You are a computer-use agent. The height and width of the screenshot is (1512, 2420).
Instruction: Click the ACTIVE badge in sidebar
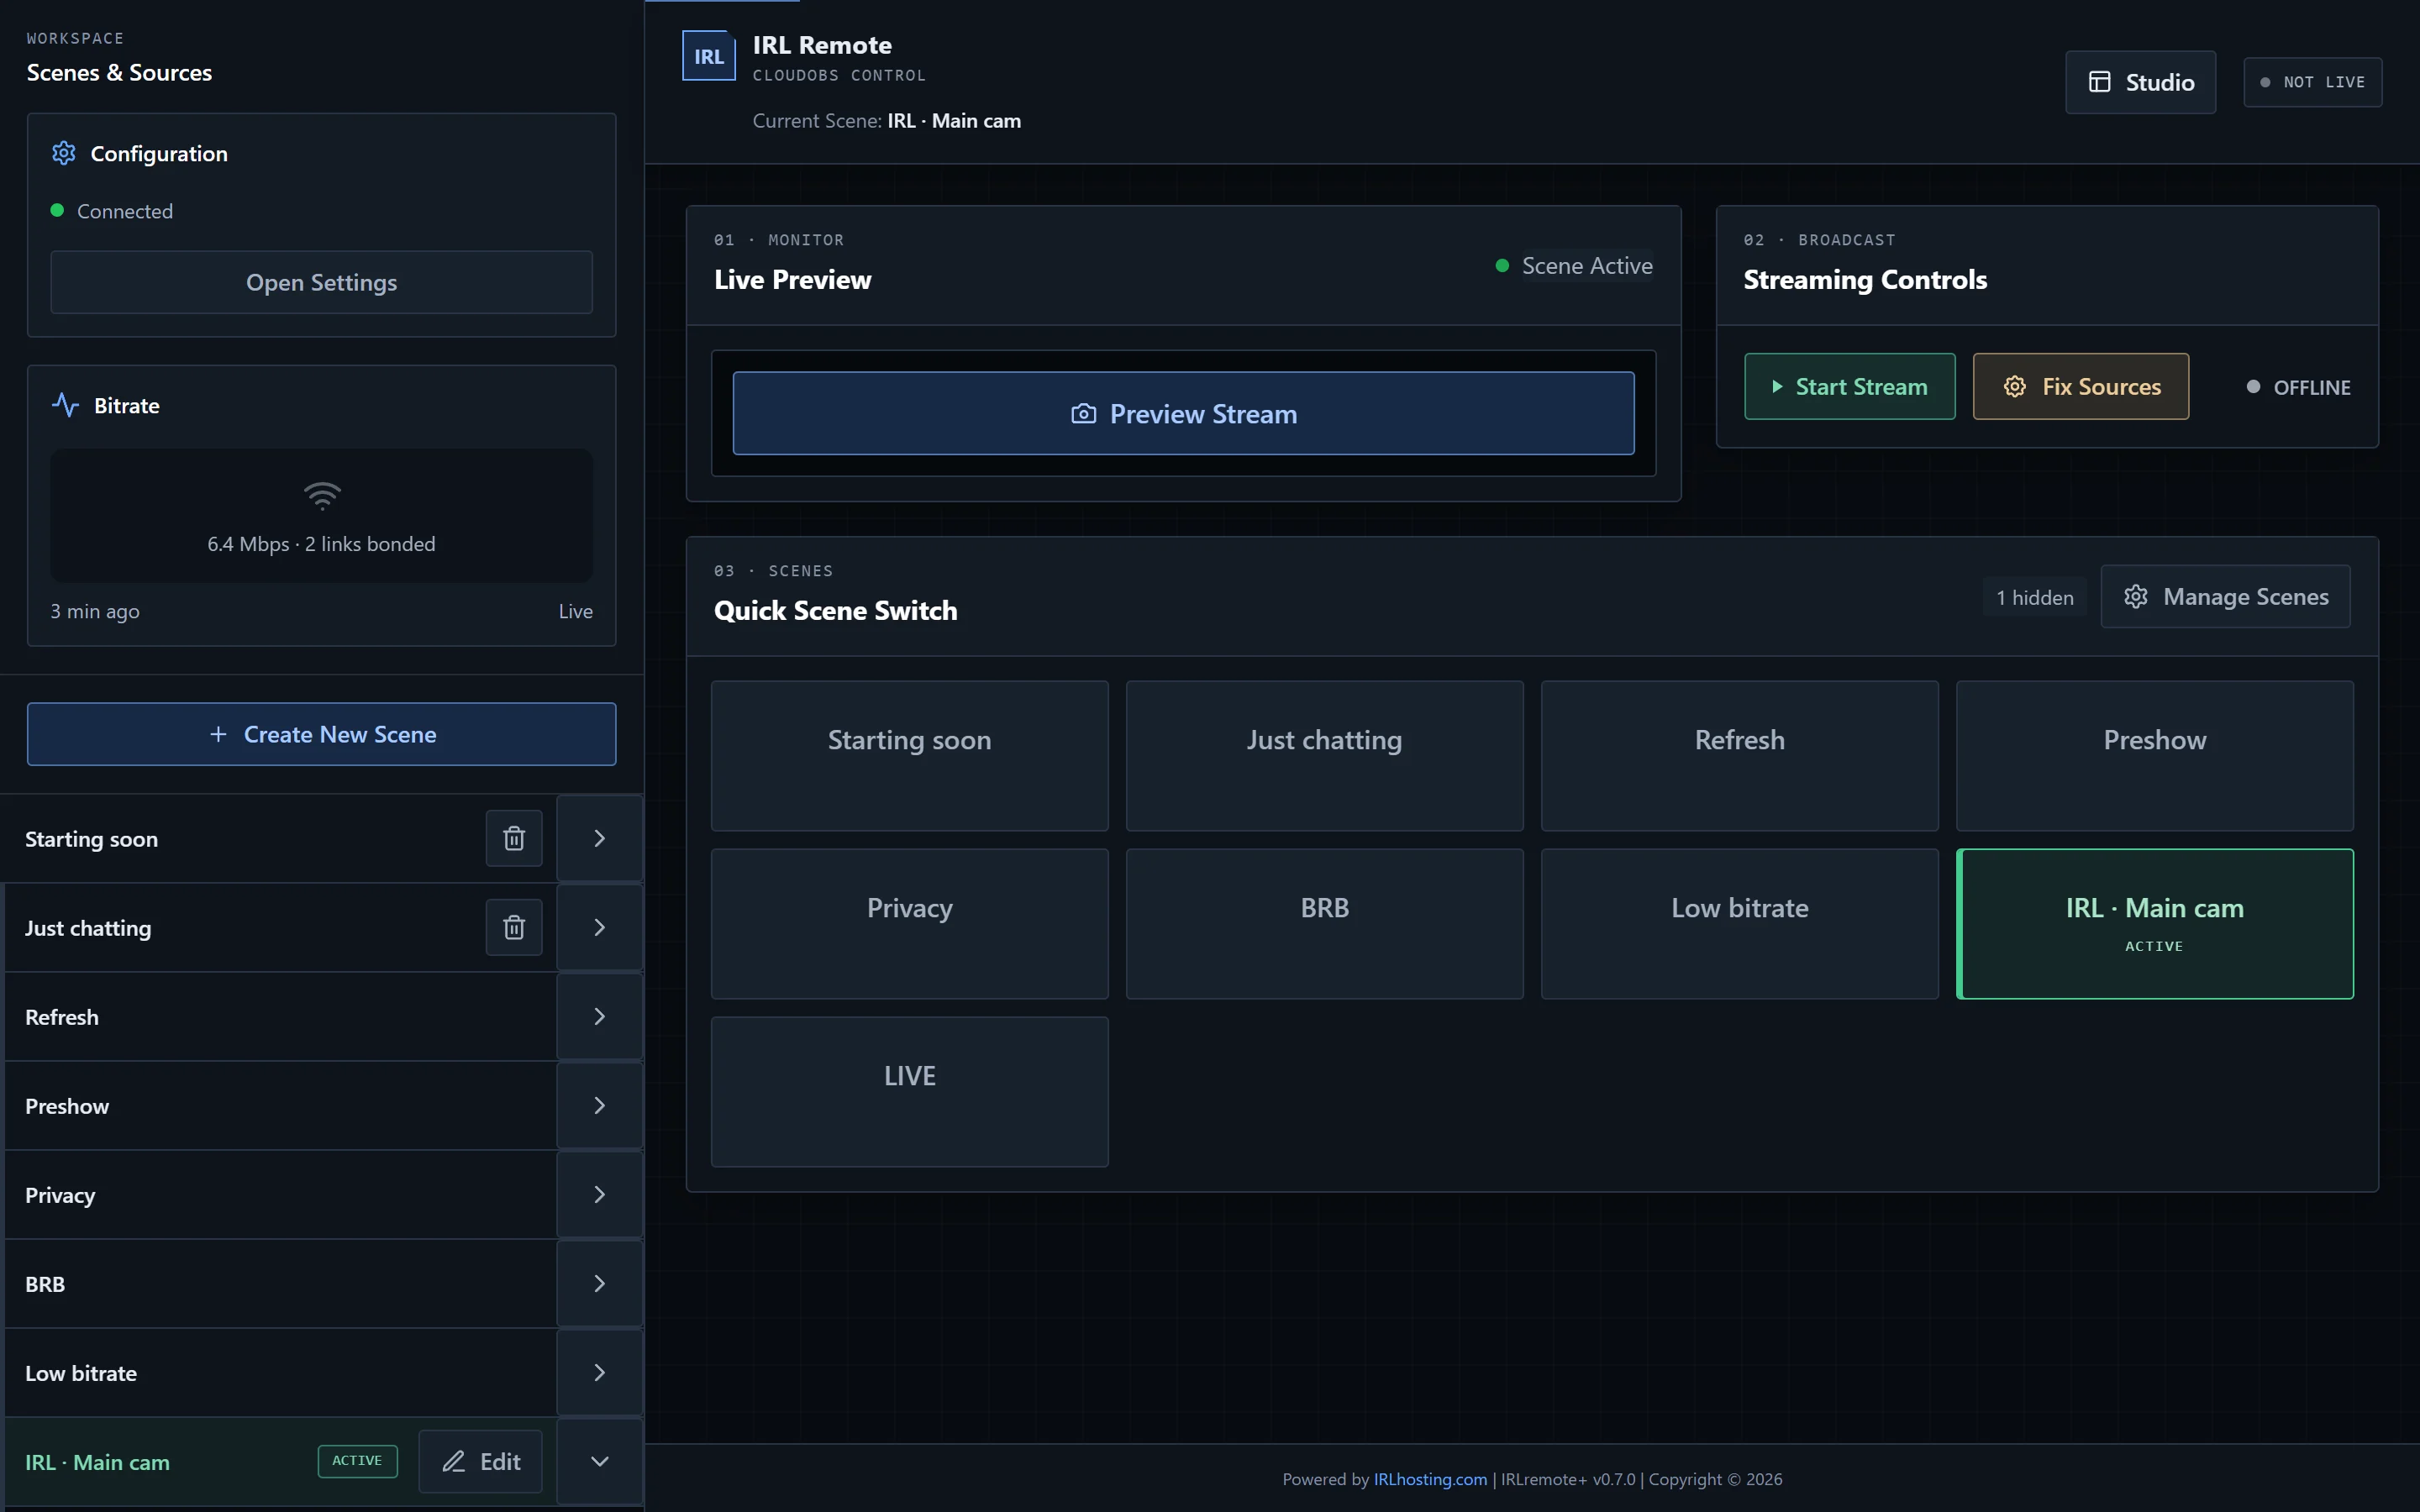point(357,1461)
